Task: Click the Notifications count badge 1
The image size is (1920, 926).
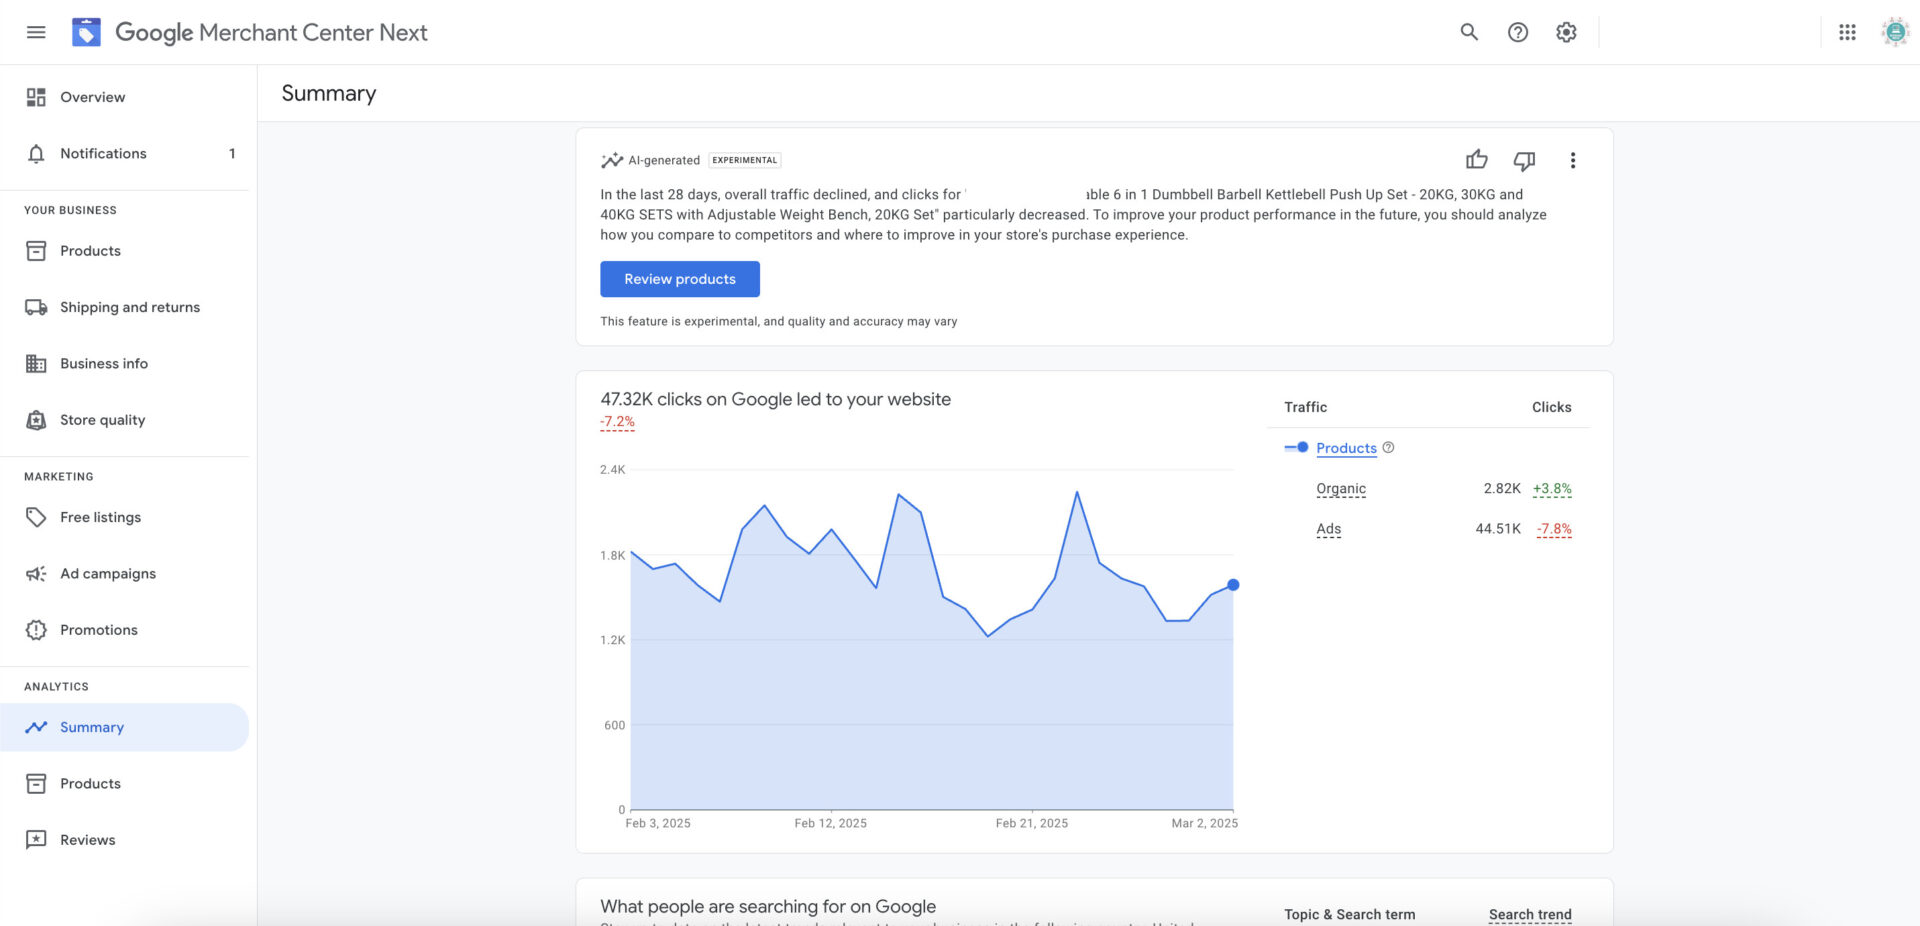Action: click(232, 153)
